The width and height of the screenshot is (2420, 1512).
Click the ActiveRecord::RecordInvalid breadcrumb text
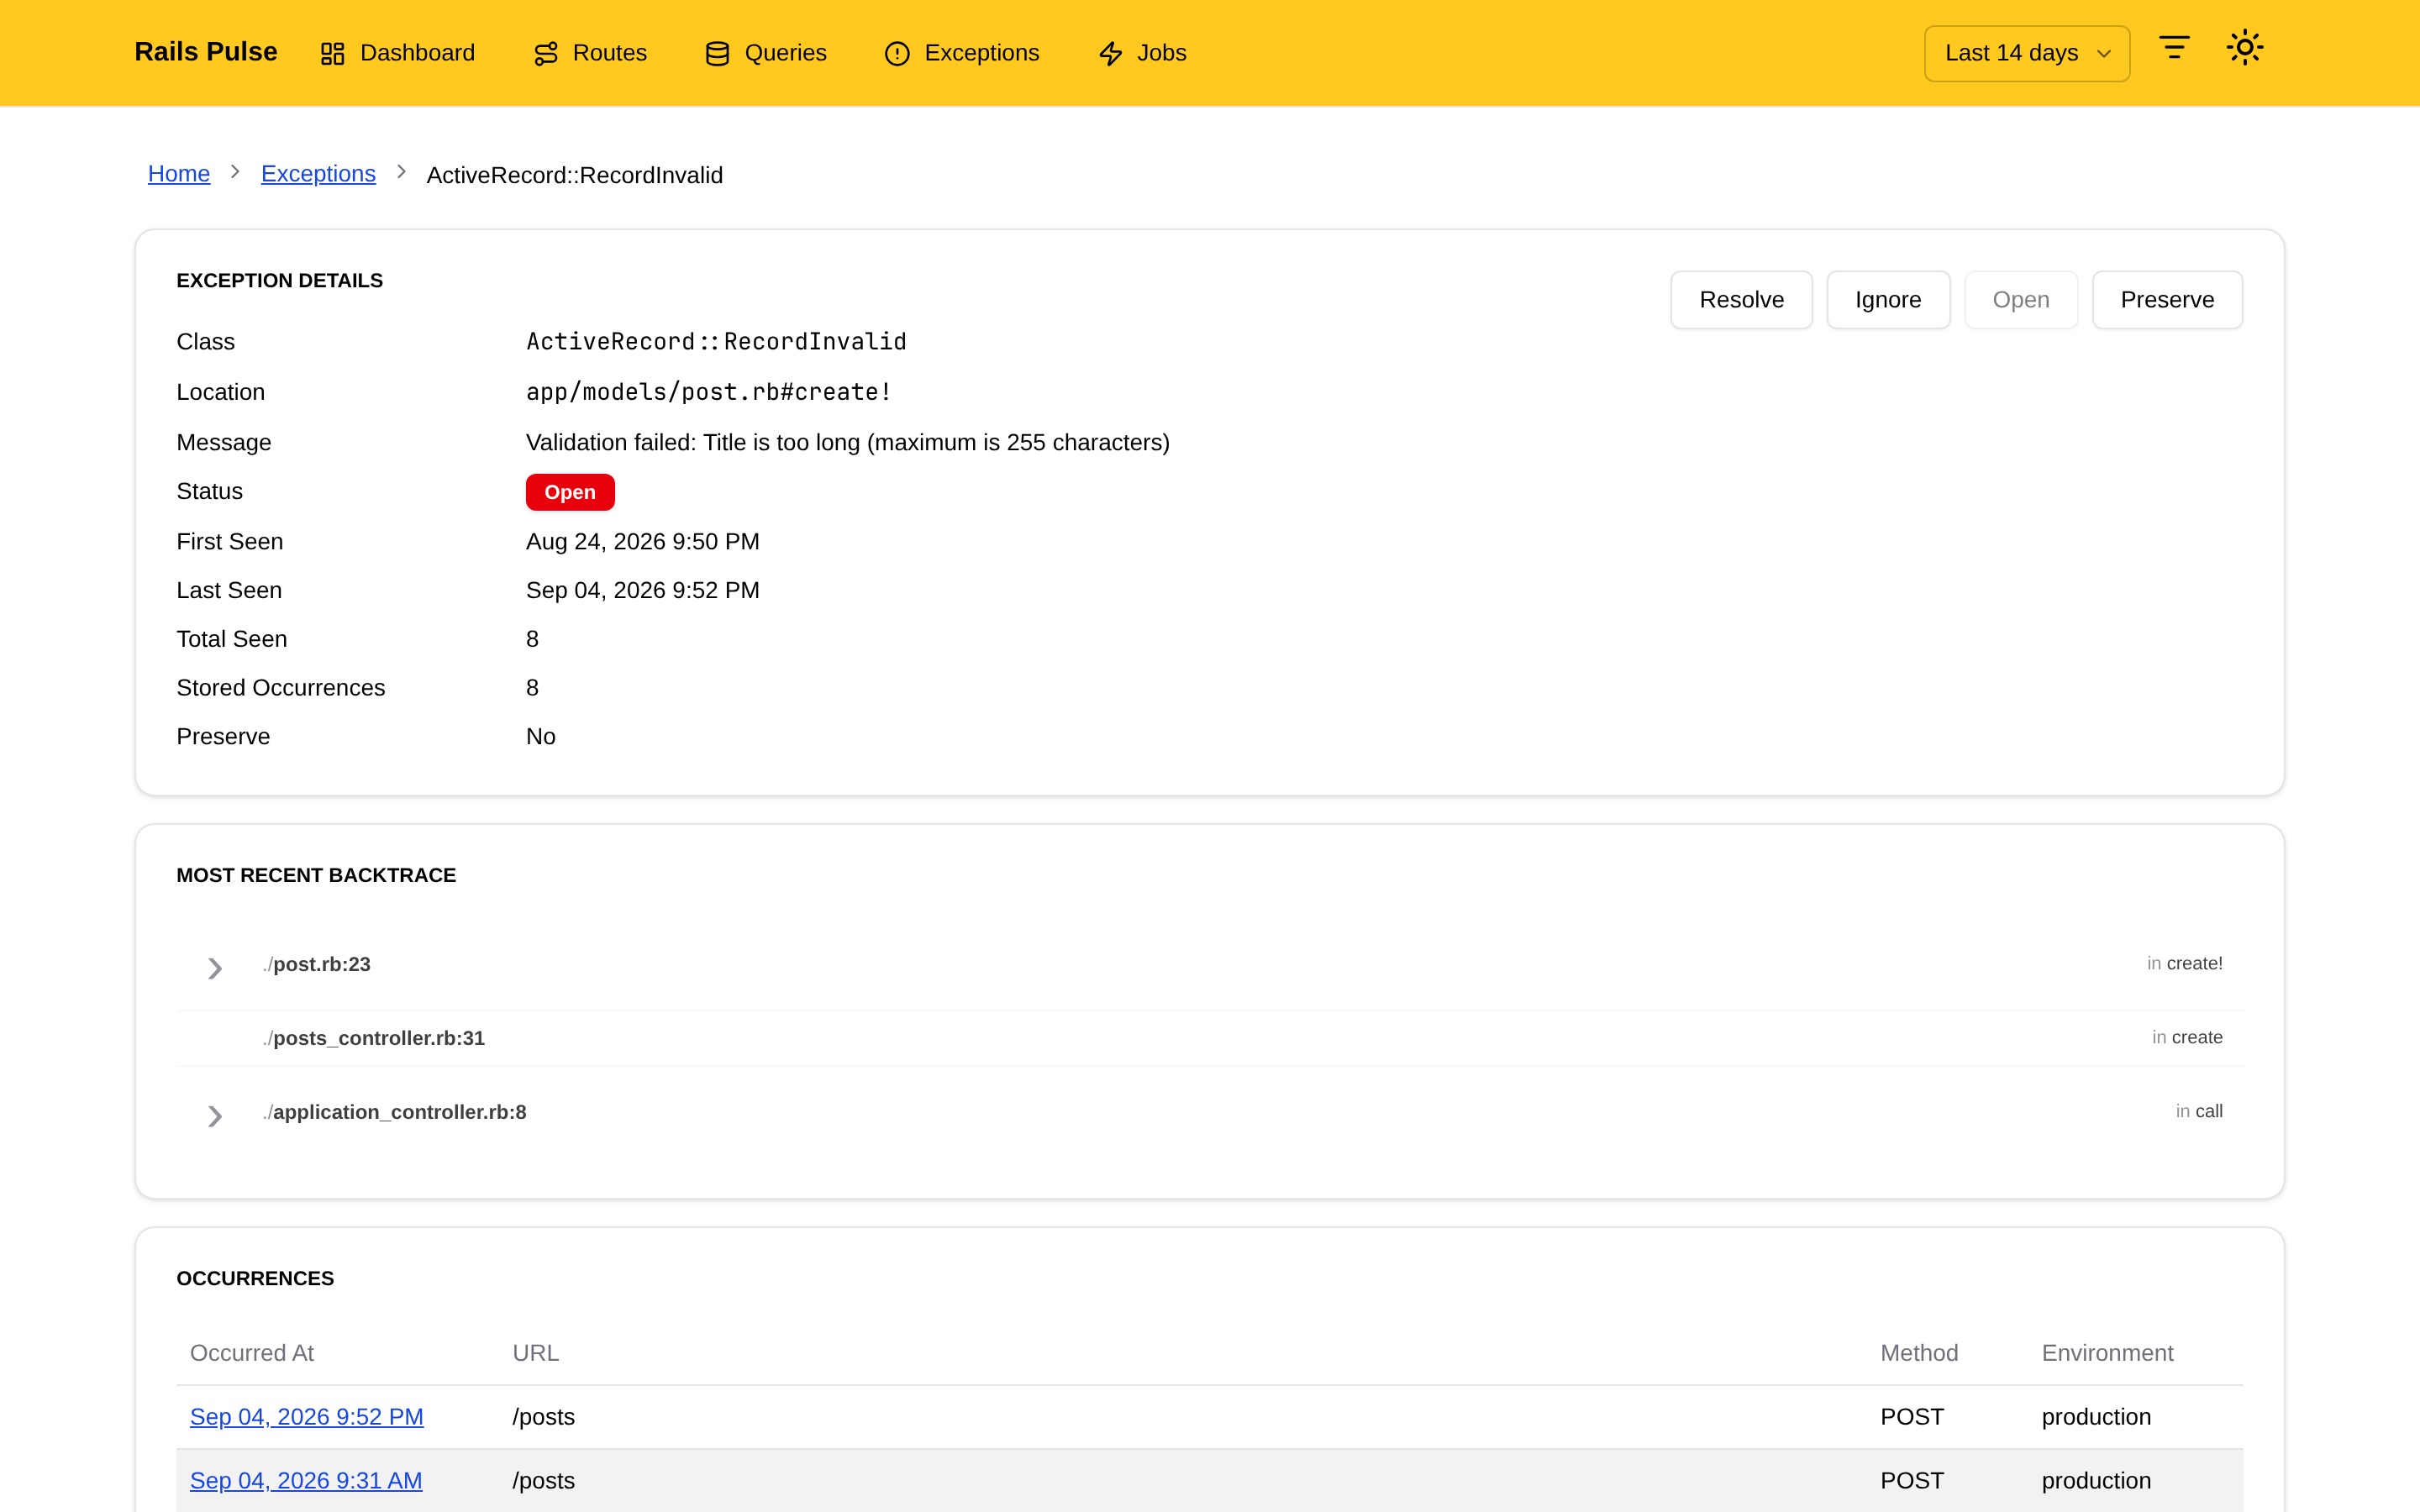pos(575,175)
